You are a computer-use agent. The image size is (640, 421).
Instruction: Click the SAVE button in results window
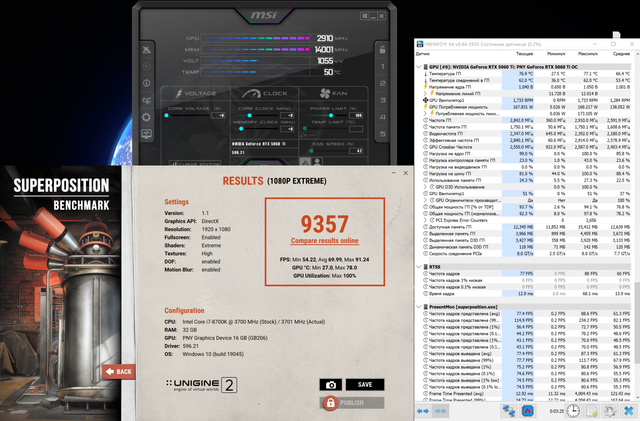365,385
